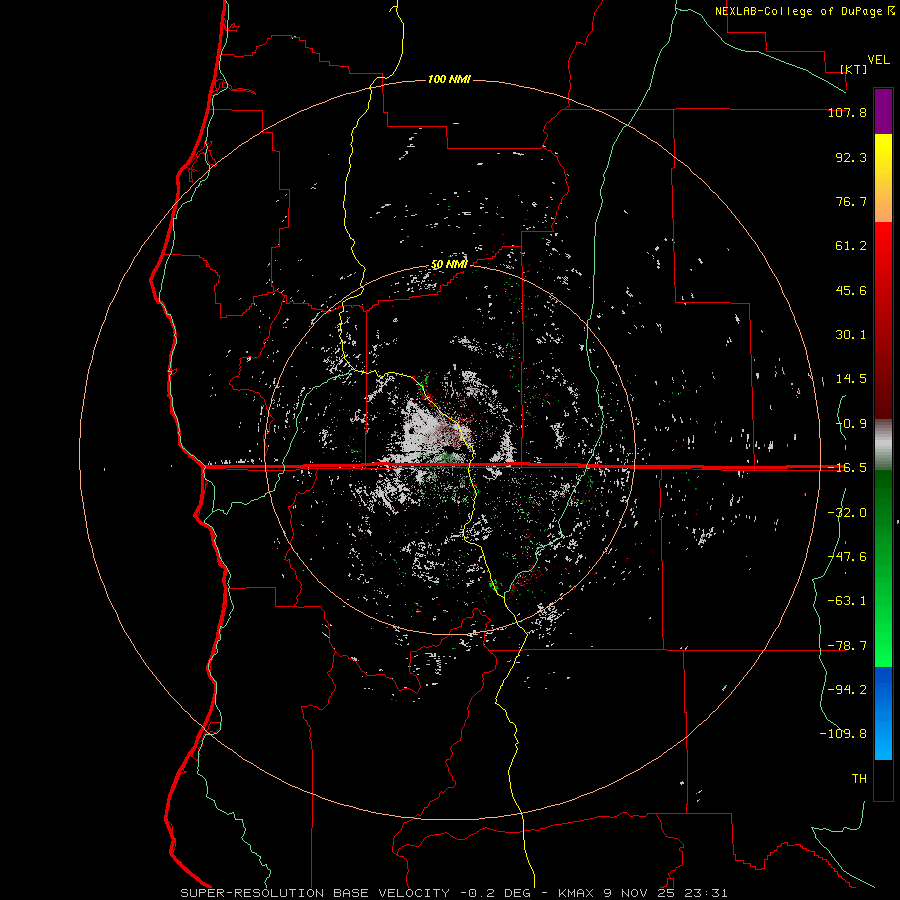Viewport: 900px width, 900px height.
Task: Click the 100 NMI range ring label
Action: point(449,79)
